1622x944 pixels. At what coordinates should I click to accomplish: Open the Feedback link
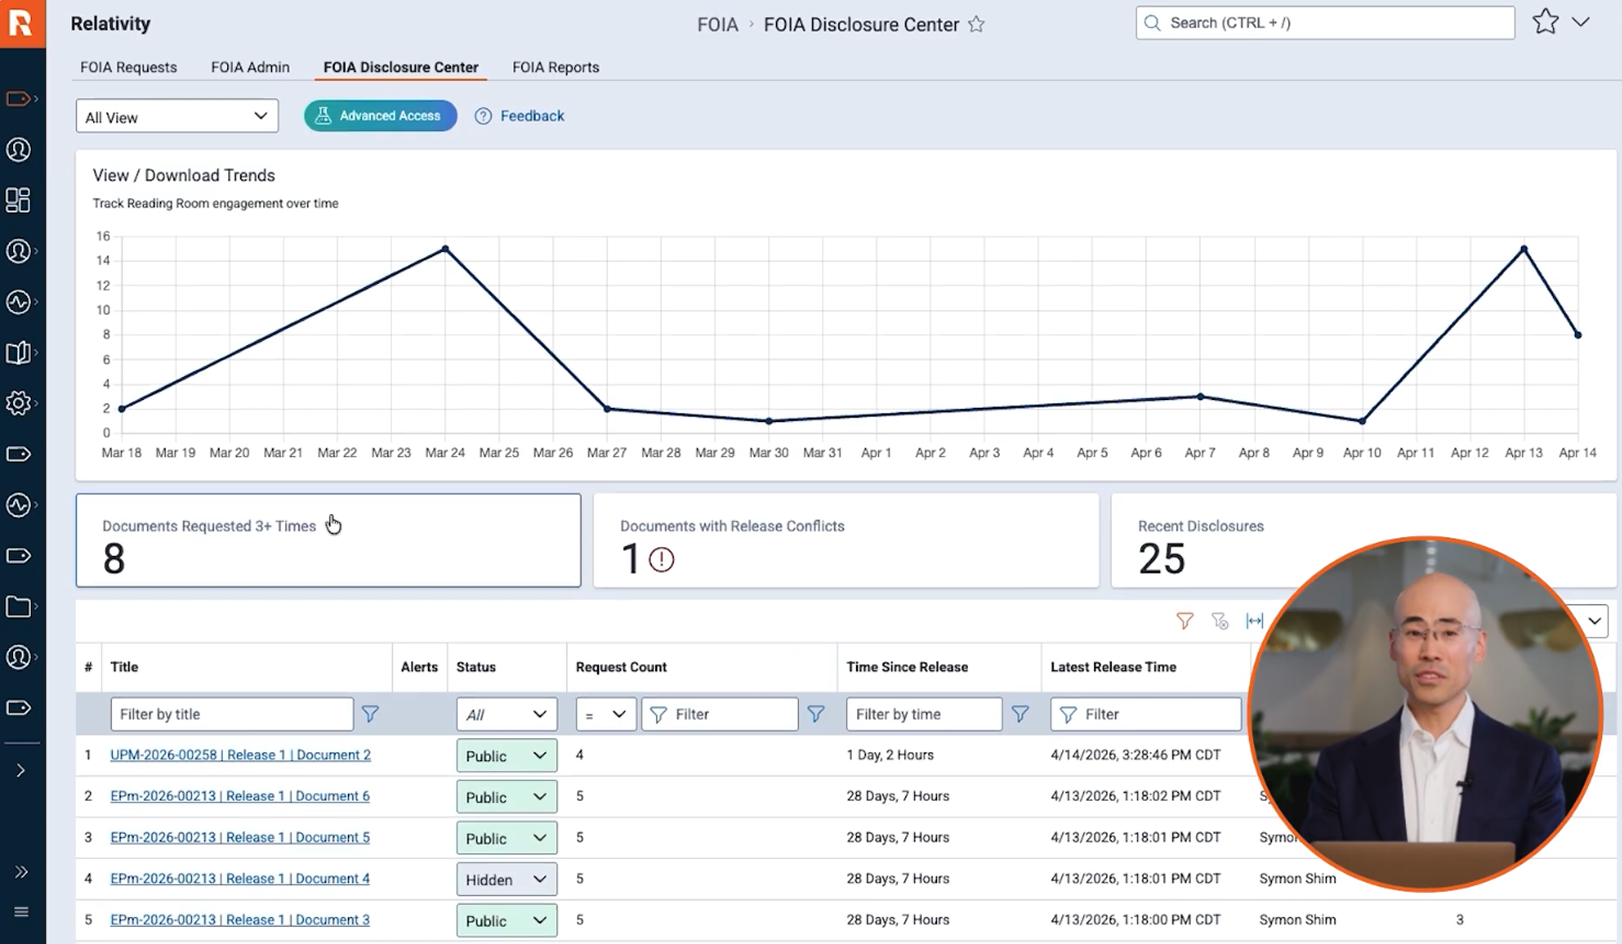(x=520, y=116)
